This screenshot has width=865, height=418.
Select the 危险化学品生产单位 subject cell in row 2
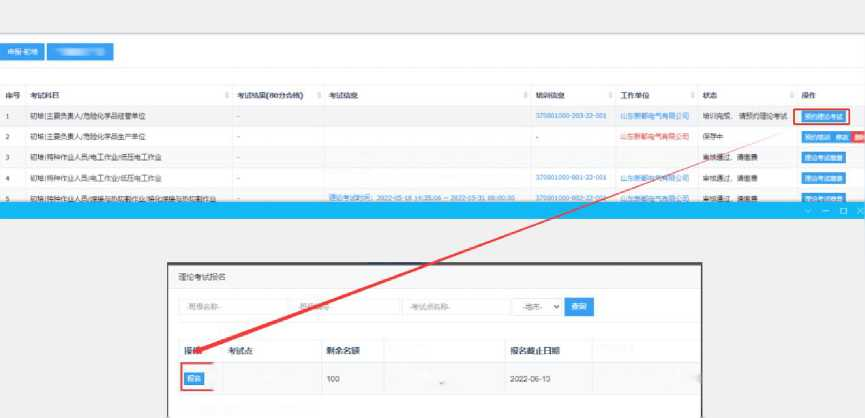(x=88, y=137)
